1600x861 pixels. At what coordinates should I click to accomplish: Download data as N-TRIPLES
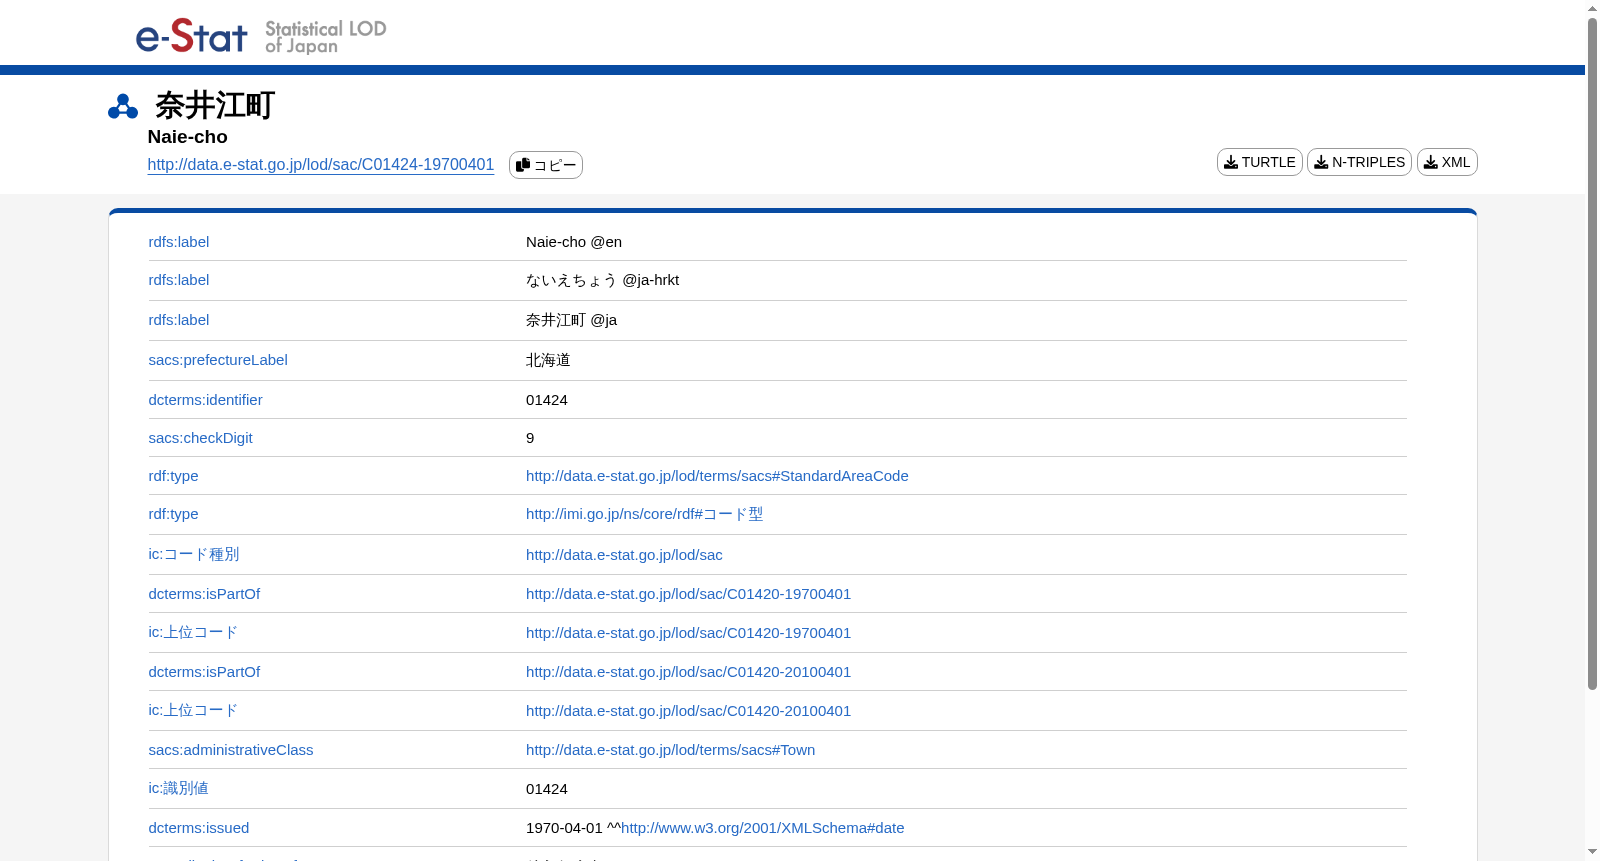point(1359,162)
